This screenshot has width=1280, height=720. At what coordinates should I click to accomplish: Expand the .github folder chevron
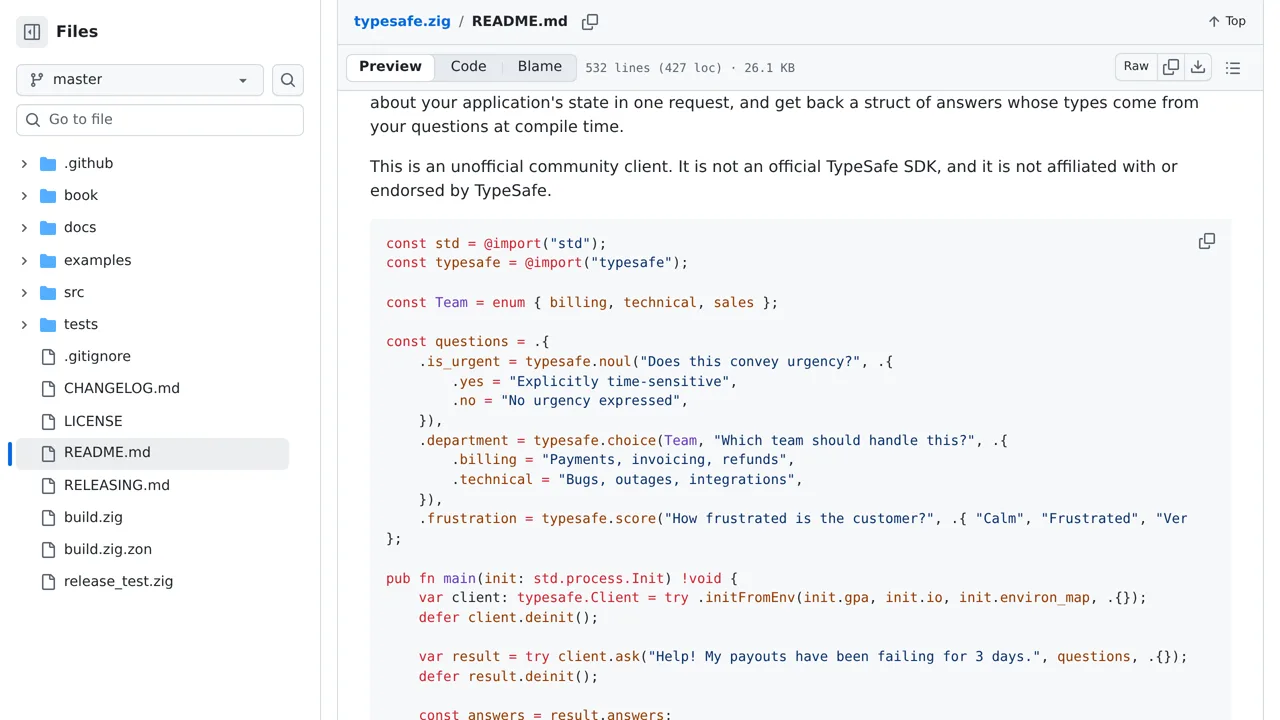[24, 163]
